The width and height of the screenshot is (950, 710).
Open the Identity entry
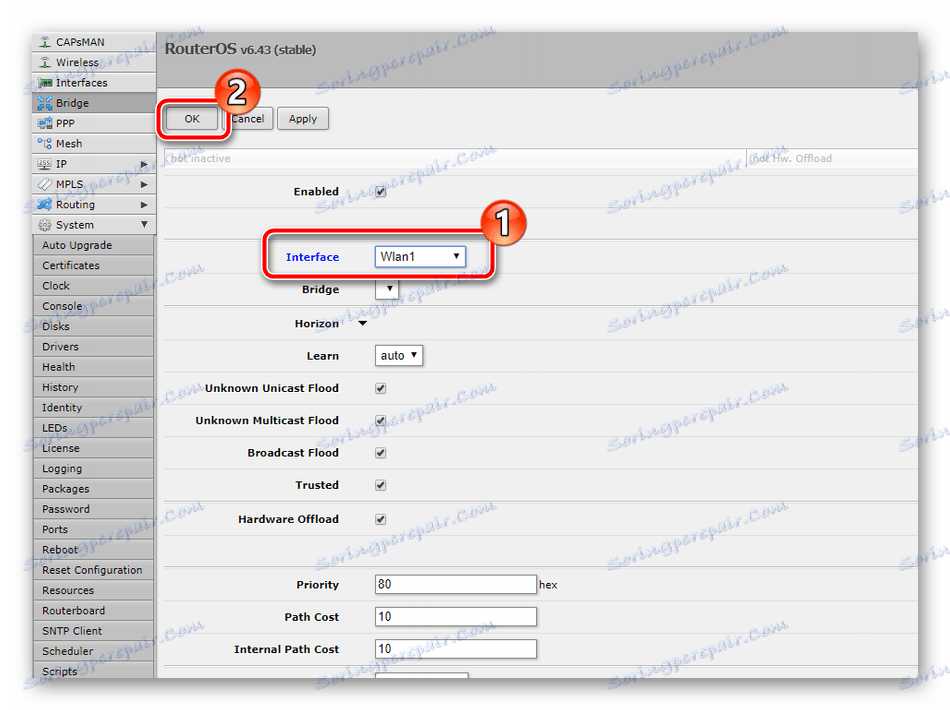tap(93, 408)
